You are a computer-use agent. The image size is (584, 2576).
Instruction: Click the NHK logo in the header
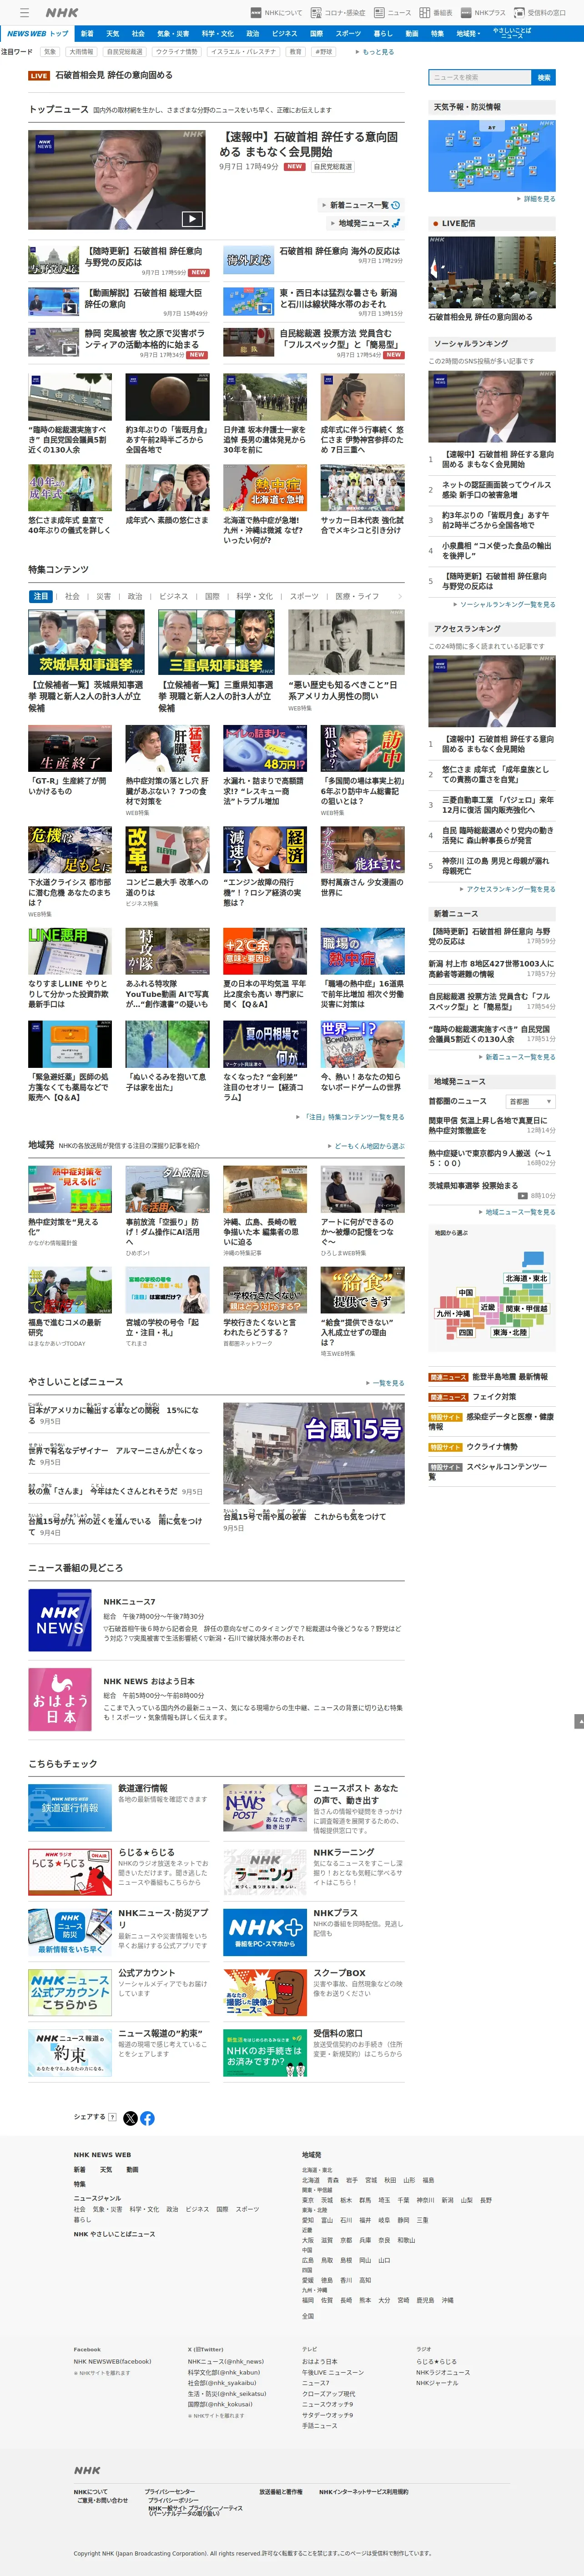click(x=62, y=13)
